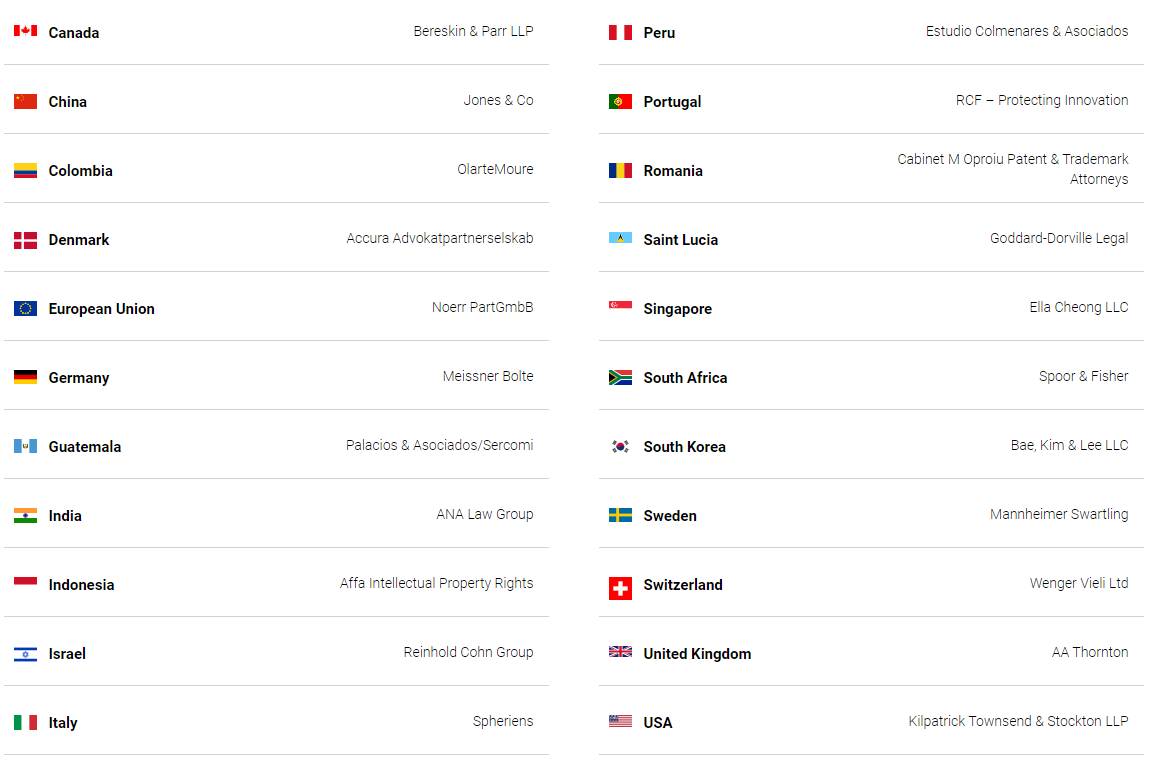
Task: Select the Singapore country label
Action: (x=677, y=309)
